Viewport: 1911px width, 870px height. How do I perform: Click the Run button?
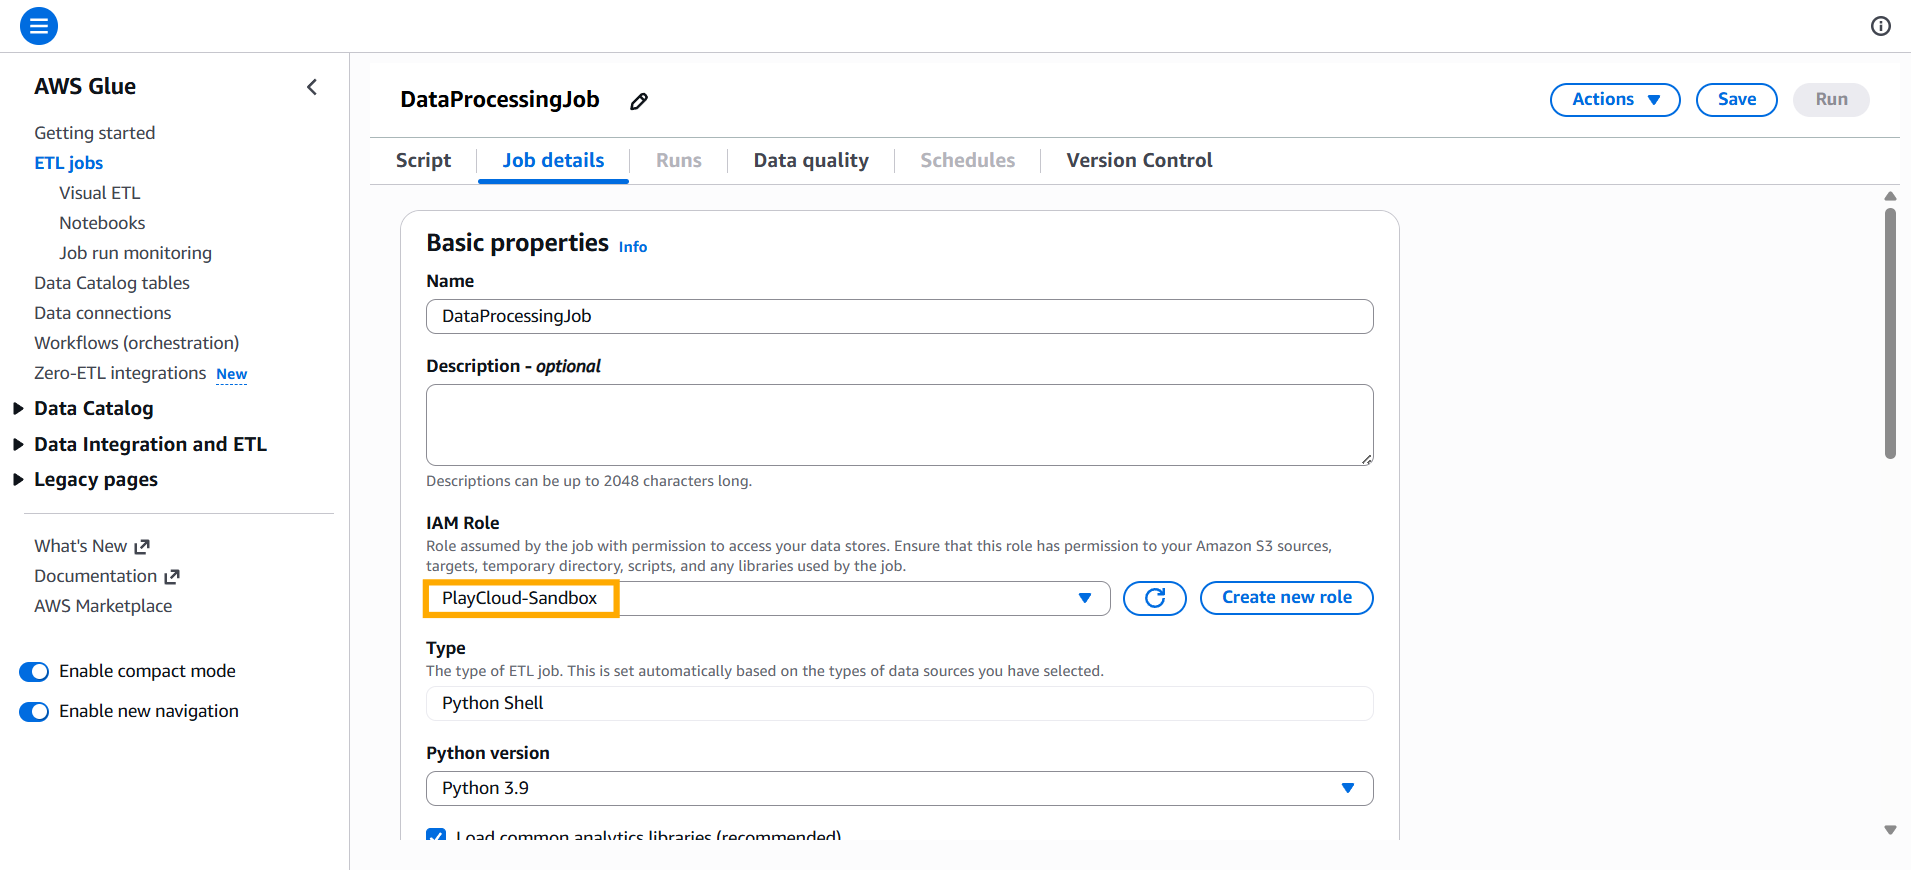[x=1831, y=100]
